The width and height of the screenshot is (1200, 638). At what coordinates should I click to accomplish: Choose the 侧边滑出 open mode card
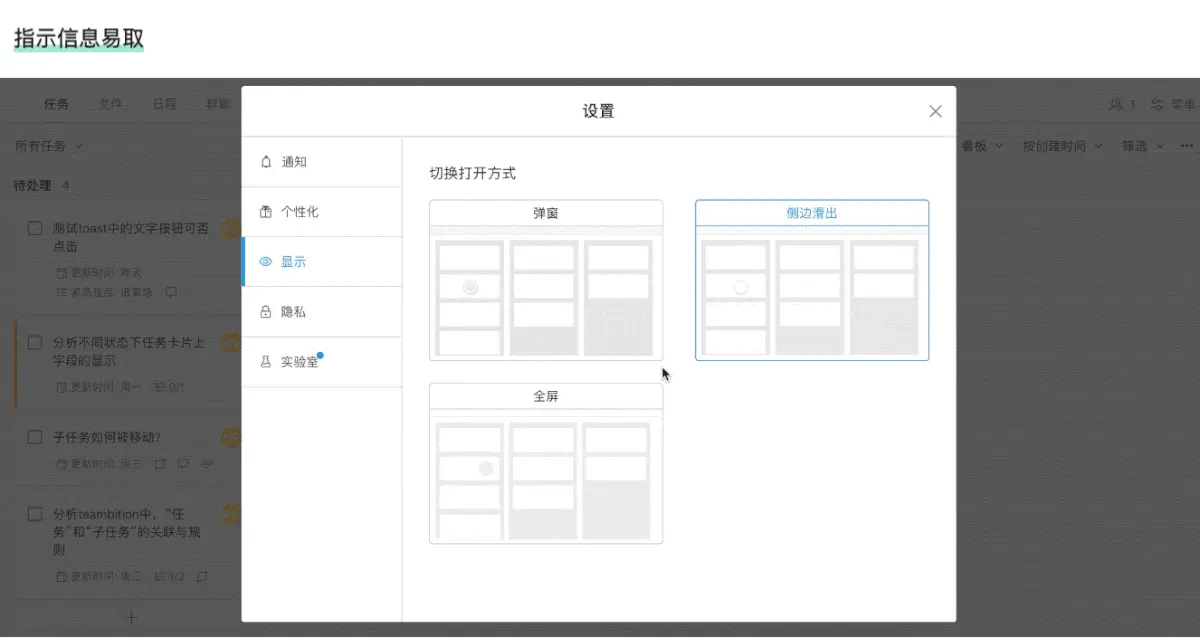[x=812, y=280]
